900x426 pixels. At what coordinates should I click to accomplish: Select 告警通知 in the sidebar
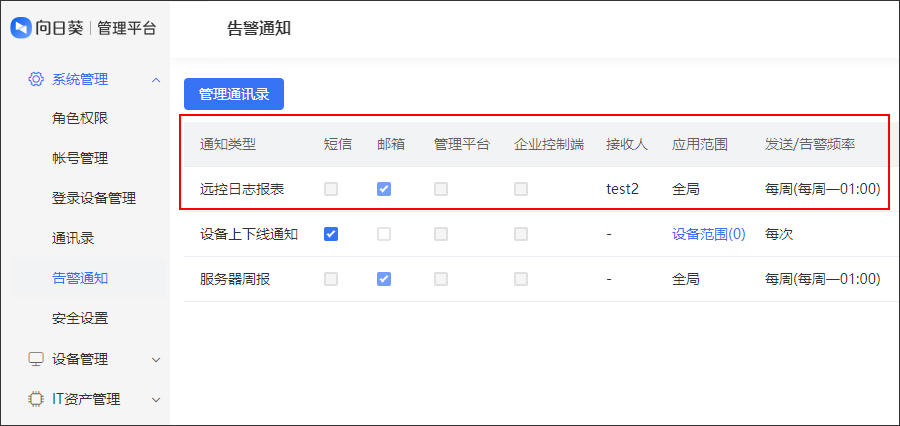(x=80, y=278)
